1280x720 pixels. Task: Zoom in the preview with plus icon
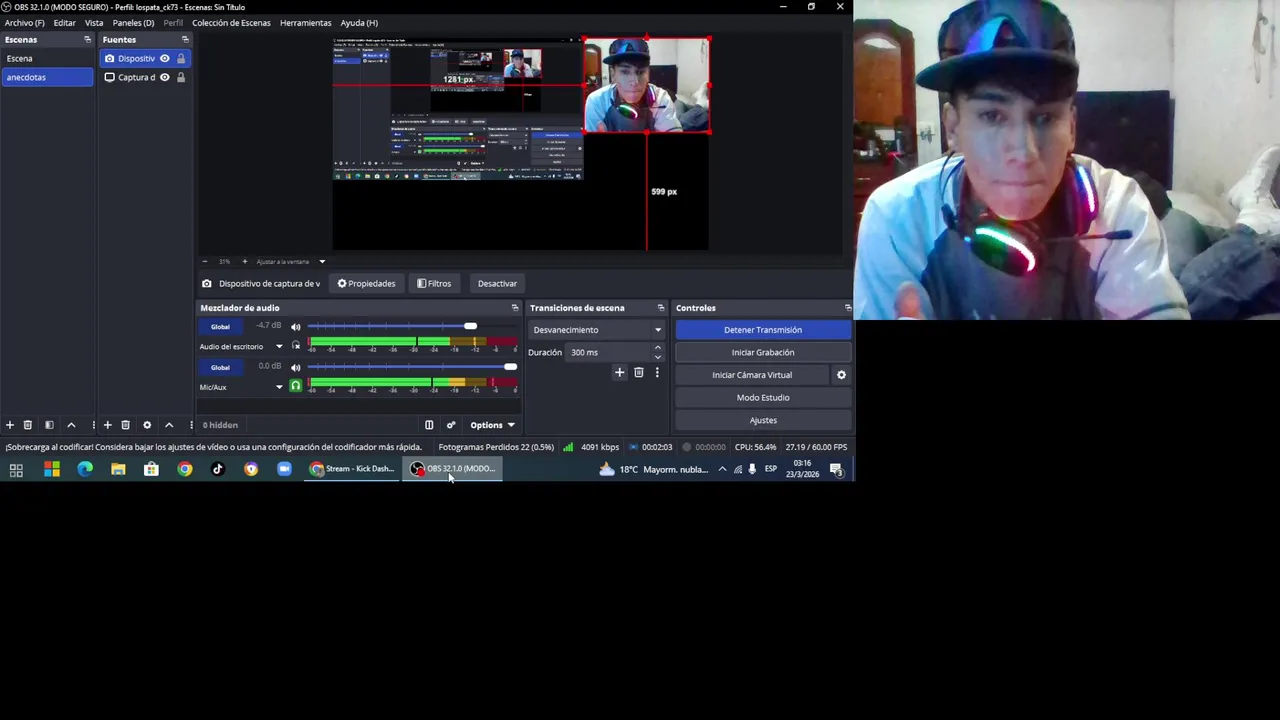[244, 262]
